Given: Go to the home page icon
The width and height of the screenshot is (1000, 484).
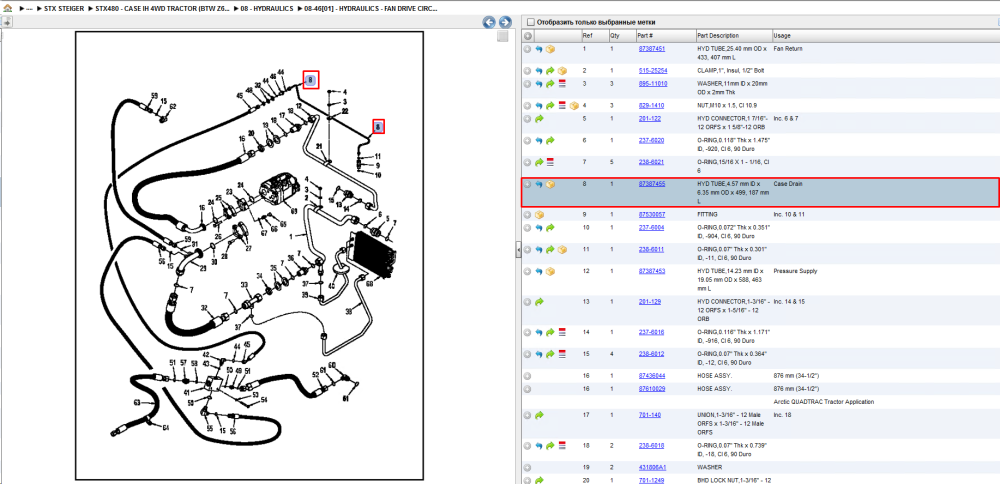Looking at the screenshot, I should pos(7,9).
